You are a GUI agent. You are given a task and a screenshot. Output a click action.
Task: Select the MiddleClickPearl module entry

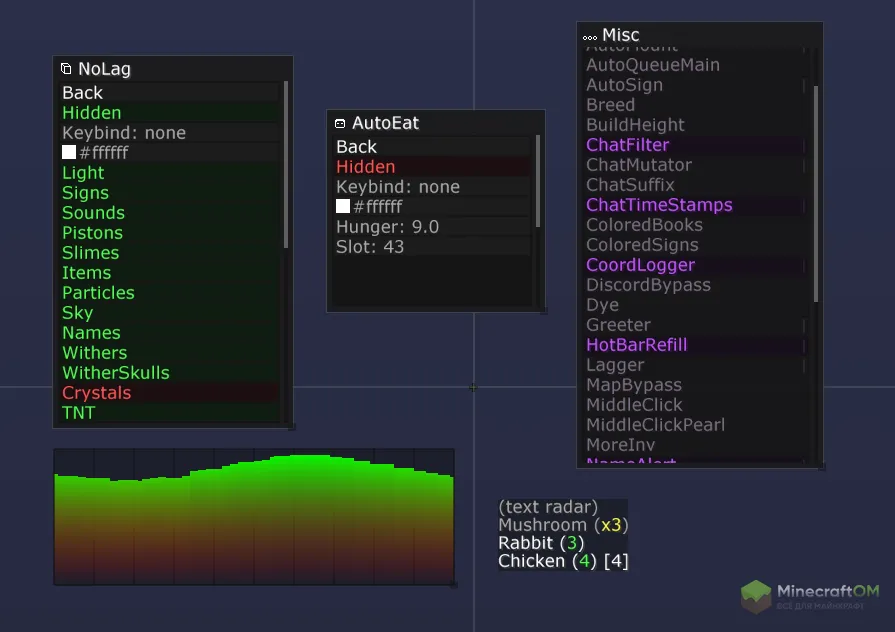(655, 425)
